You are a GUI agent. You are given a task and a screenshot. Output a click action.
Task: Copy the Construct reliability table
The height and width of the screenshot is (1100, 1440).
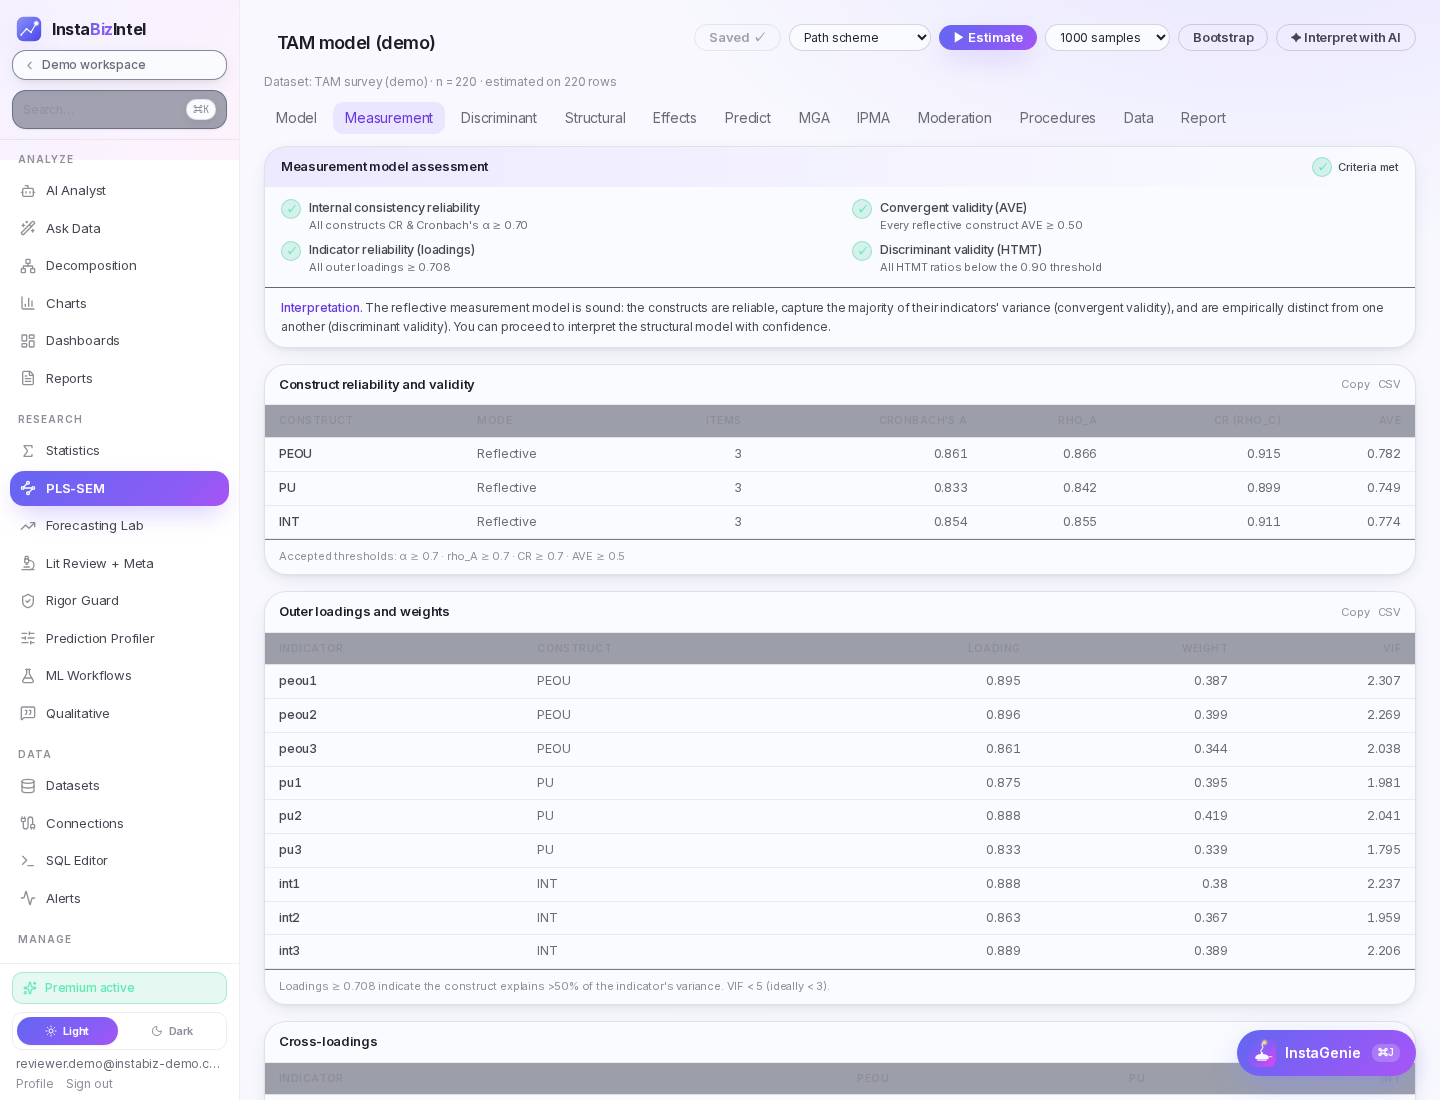pyautogui.click(x=1355, y=385)
